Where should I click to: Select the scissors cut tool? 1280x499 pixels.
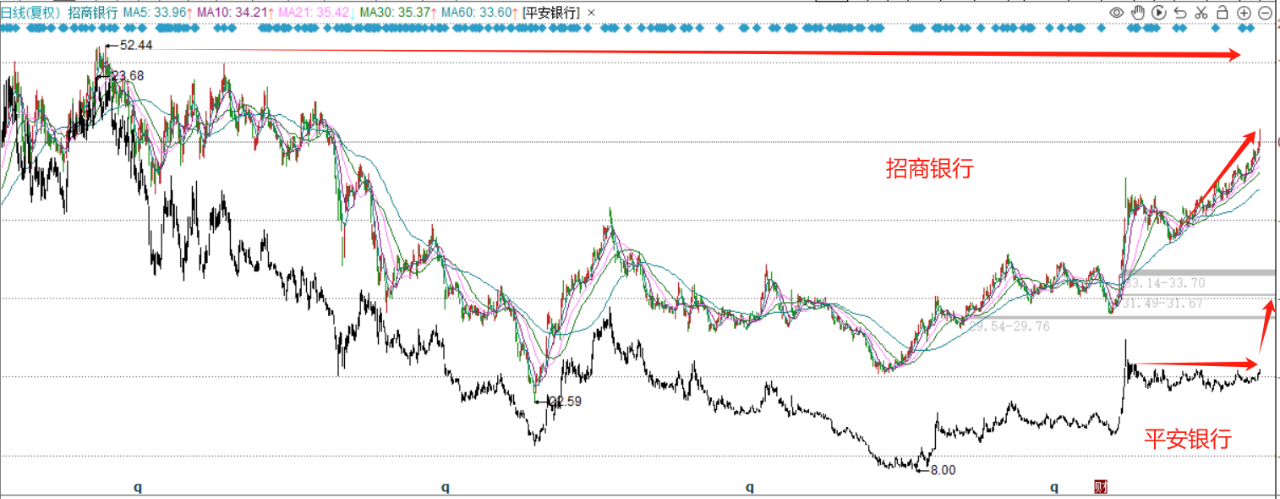pyautogui.click(x=1201, y=13)
